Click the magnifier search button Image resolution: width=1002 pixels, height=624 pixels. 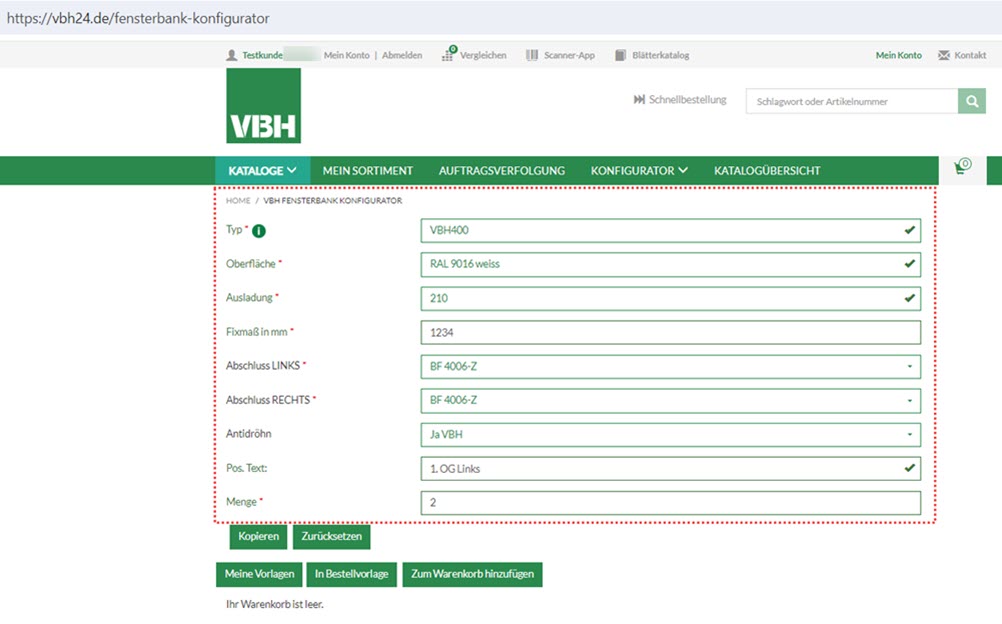pos(972,101)
